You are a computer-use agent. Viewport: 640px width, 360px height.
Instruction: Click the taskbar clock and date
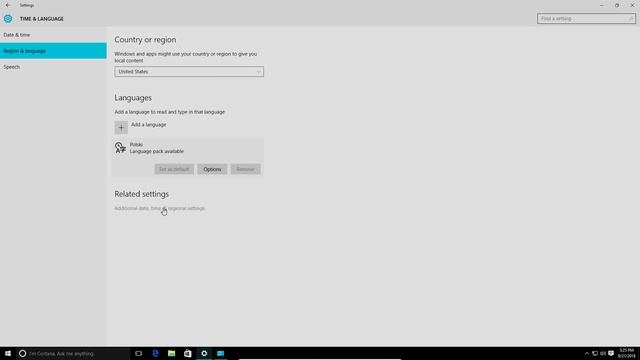pyautogui.click(x=627, y=353)
